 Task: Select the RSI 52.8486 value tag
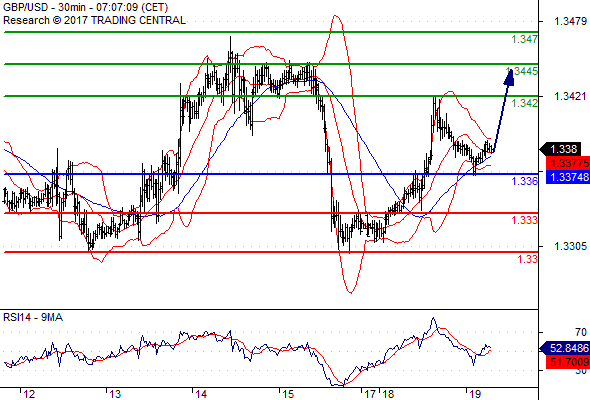pyautogui.click(x=564, y=348)
